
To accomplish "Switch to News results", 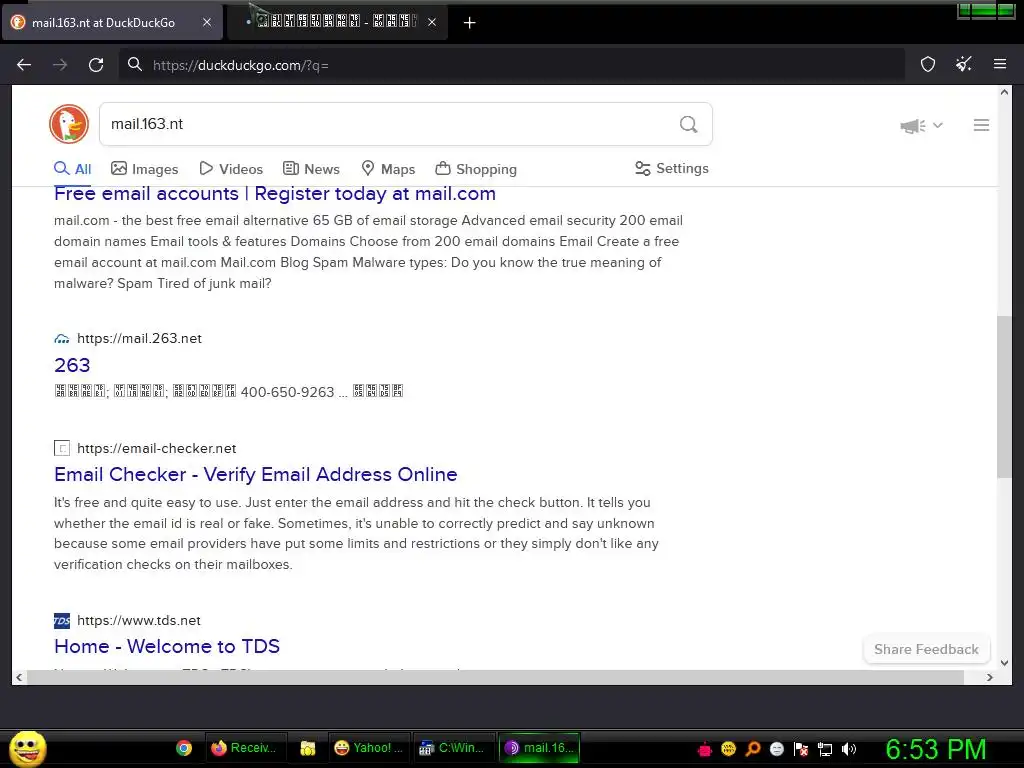I will point(312,169).
